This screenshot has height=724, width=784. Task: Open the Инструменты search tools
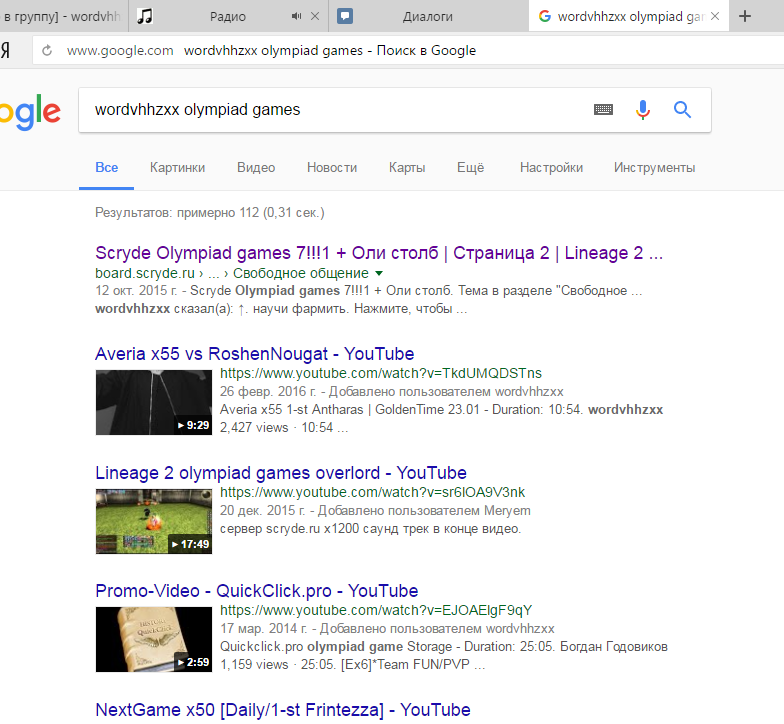654,168
